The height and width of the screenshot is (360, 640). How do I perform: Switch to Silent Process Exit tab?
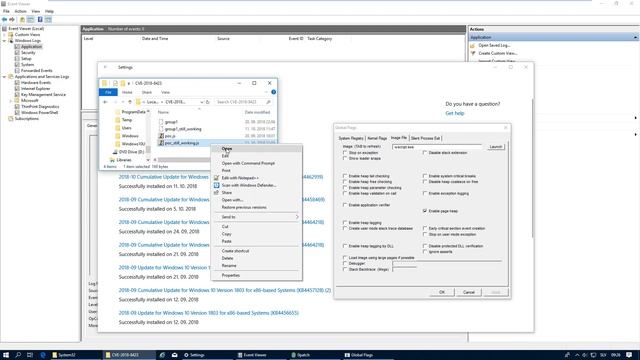click(x=426, y=138)
